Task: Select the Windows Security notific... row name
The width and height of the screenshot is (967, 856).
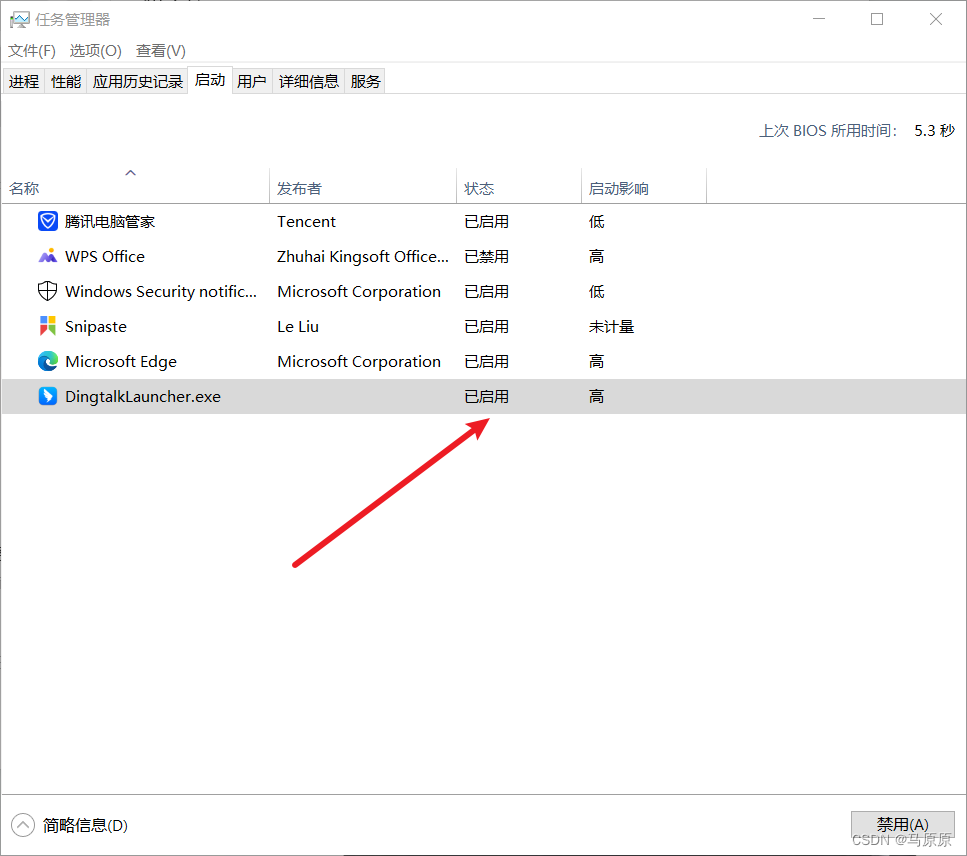Action: (x=161, y=292)
